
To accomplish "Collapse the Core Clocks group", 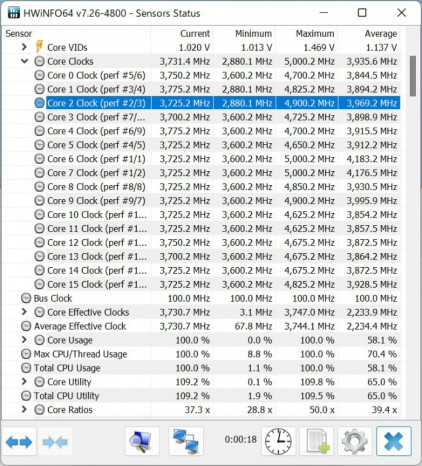I will pyautogui.click(x=24, y=61).
